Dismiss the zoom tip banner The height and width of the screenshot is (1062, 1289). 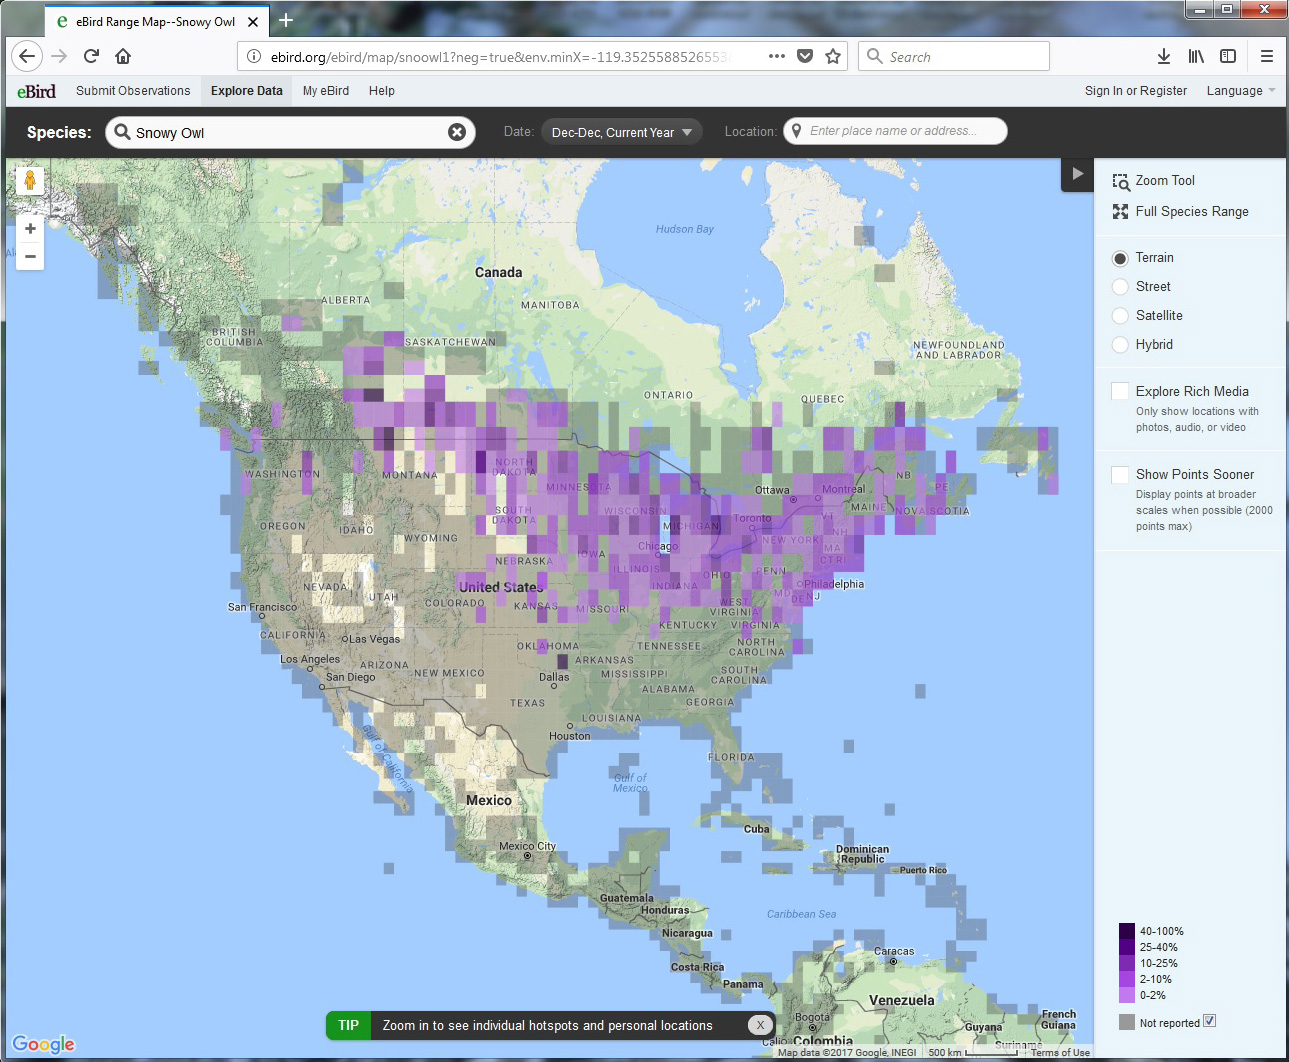coord(760,1025)
